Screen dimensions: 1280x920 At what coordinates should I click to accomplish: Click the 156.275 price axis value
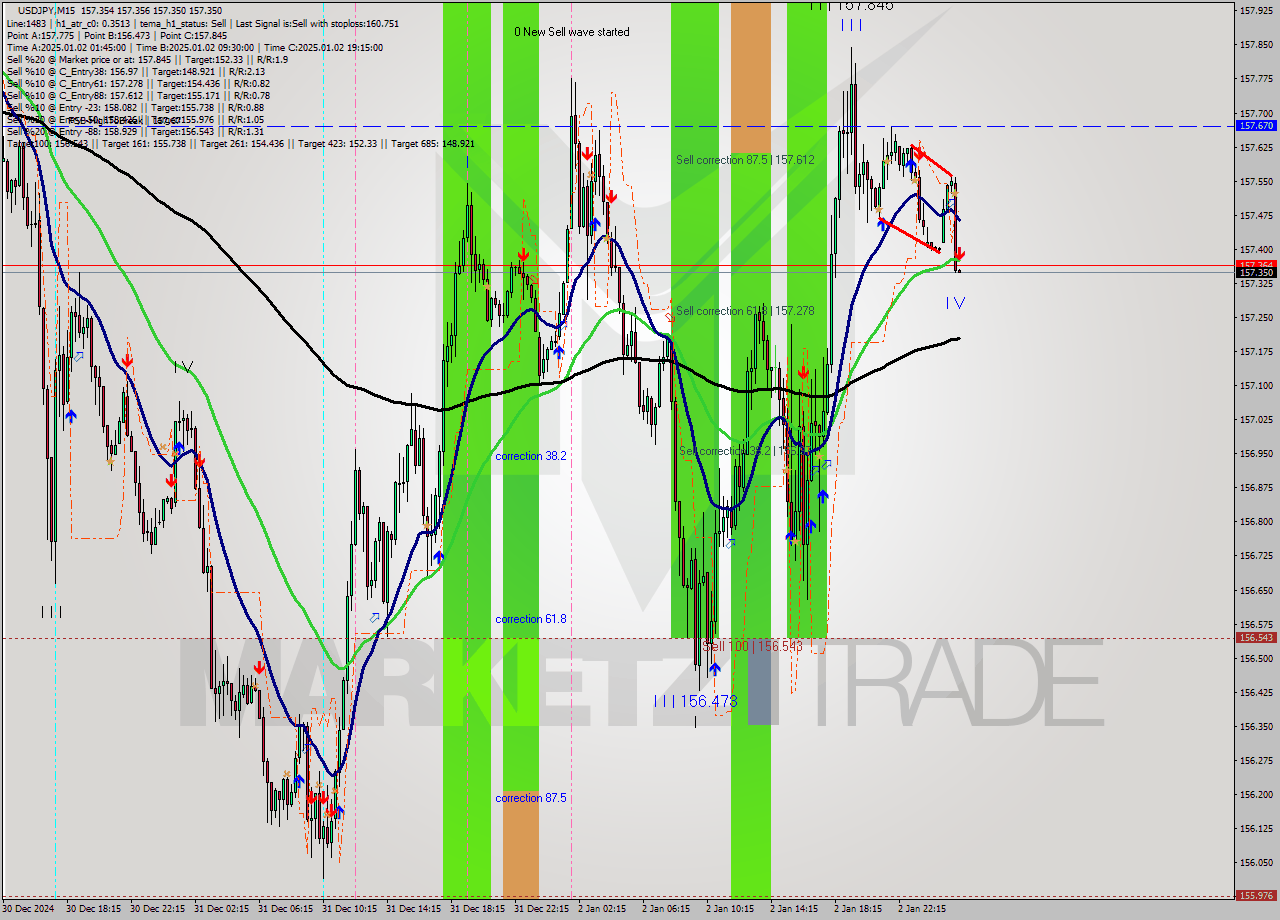(1256, 760)
